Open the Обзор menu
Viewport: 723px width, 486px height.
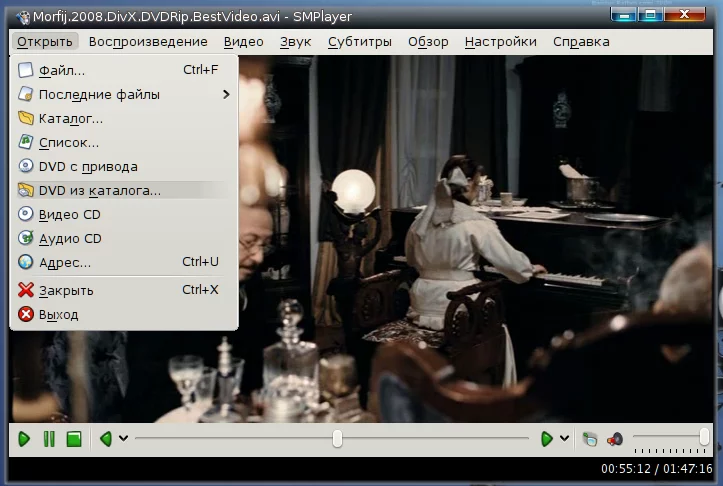(x=428, y=41)
